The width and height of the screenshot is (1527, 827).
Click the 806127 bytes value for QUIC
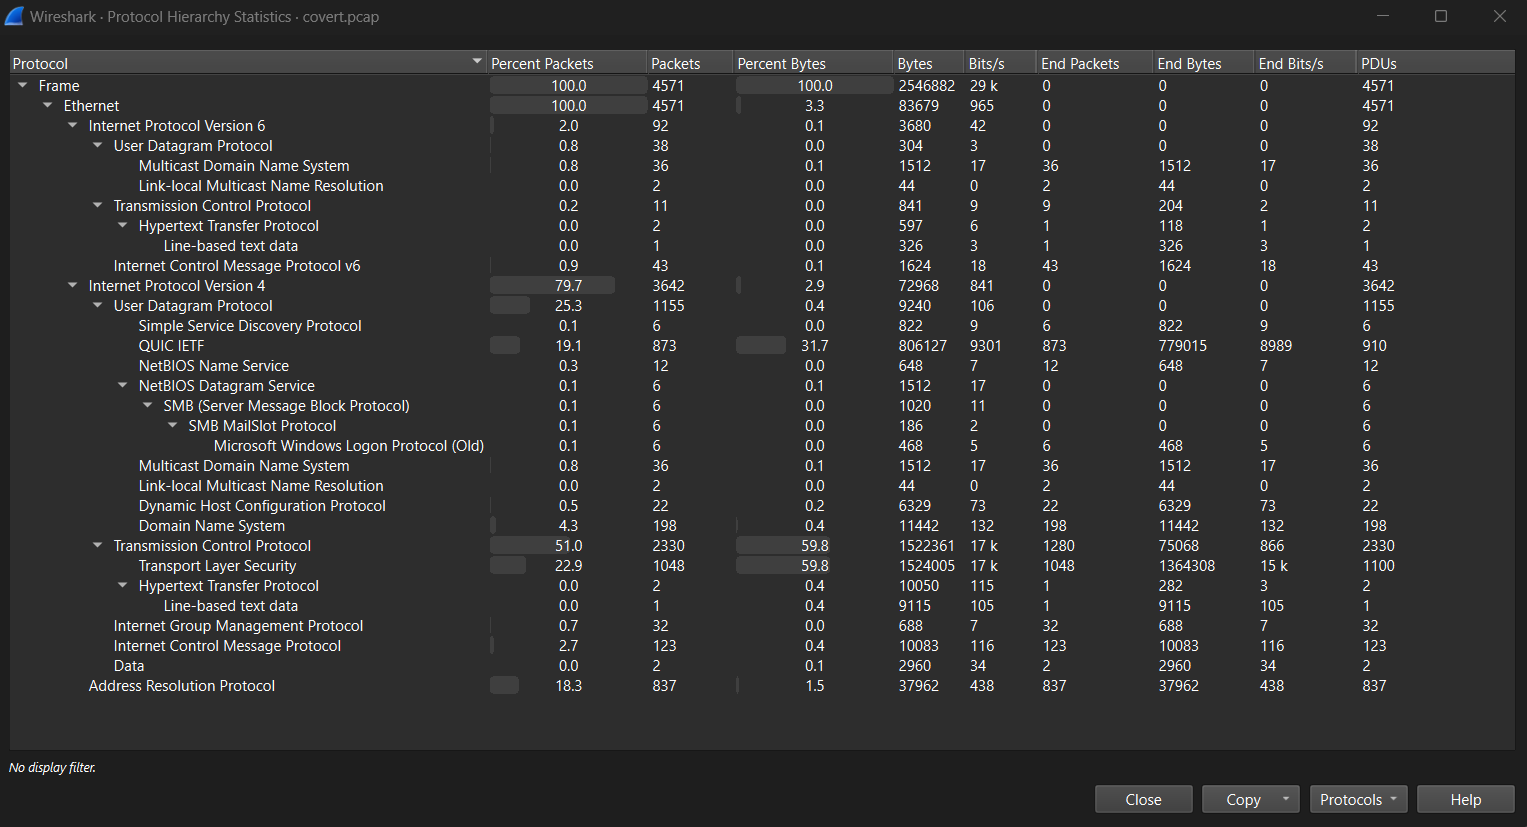coord(922,346)
